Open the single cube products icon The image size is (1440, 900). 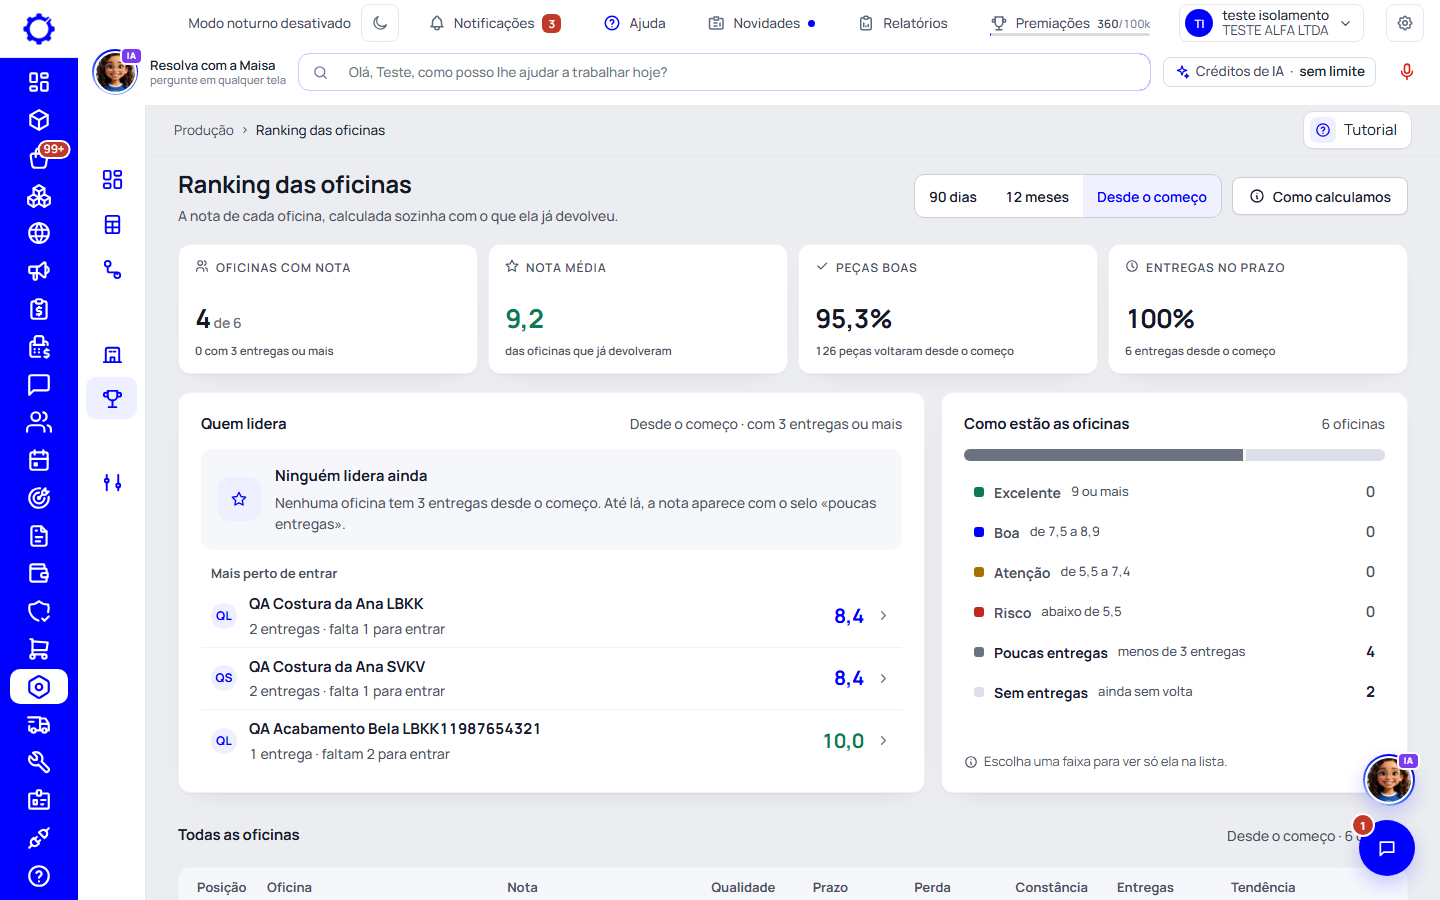click(x=39, y=120)
